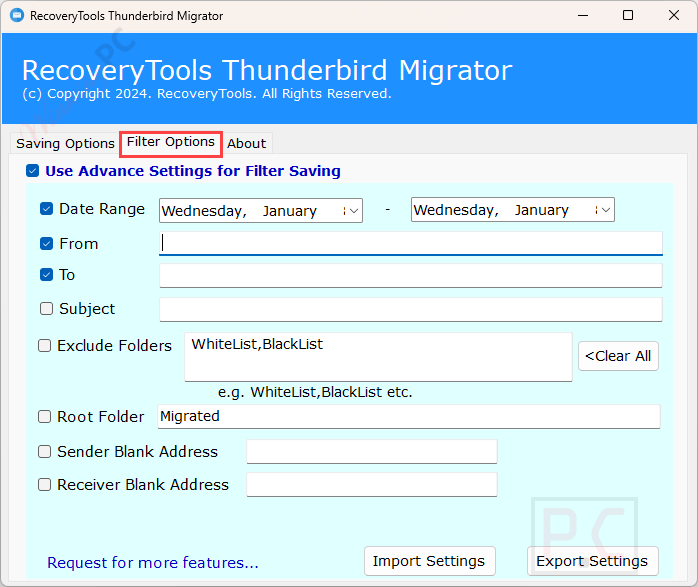Disable Use Advance Settings for Filter Saving
This screenshot has height=587, width=698.
(x=33, y=171)
